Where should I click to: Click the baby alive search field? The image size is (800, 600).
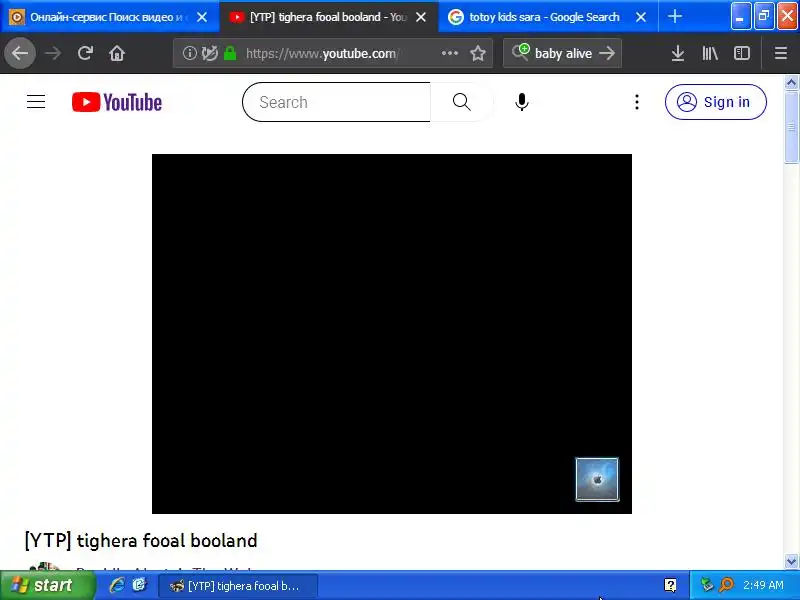click(563, 53)
